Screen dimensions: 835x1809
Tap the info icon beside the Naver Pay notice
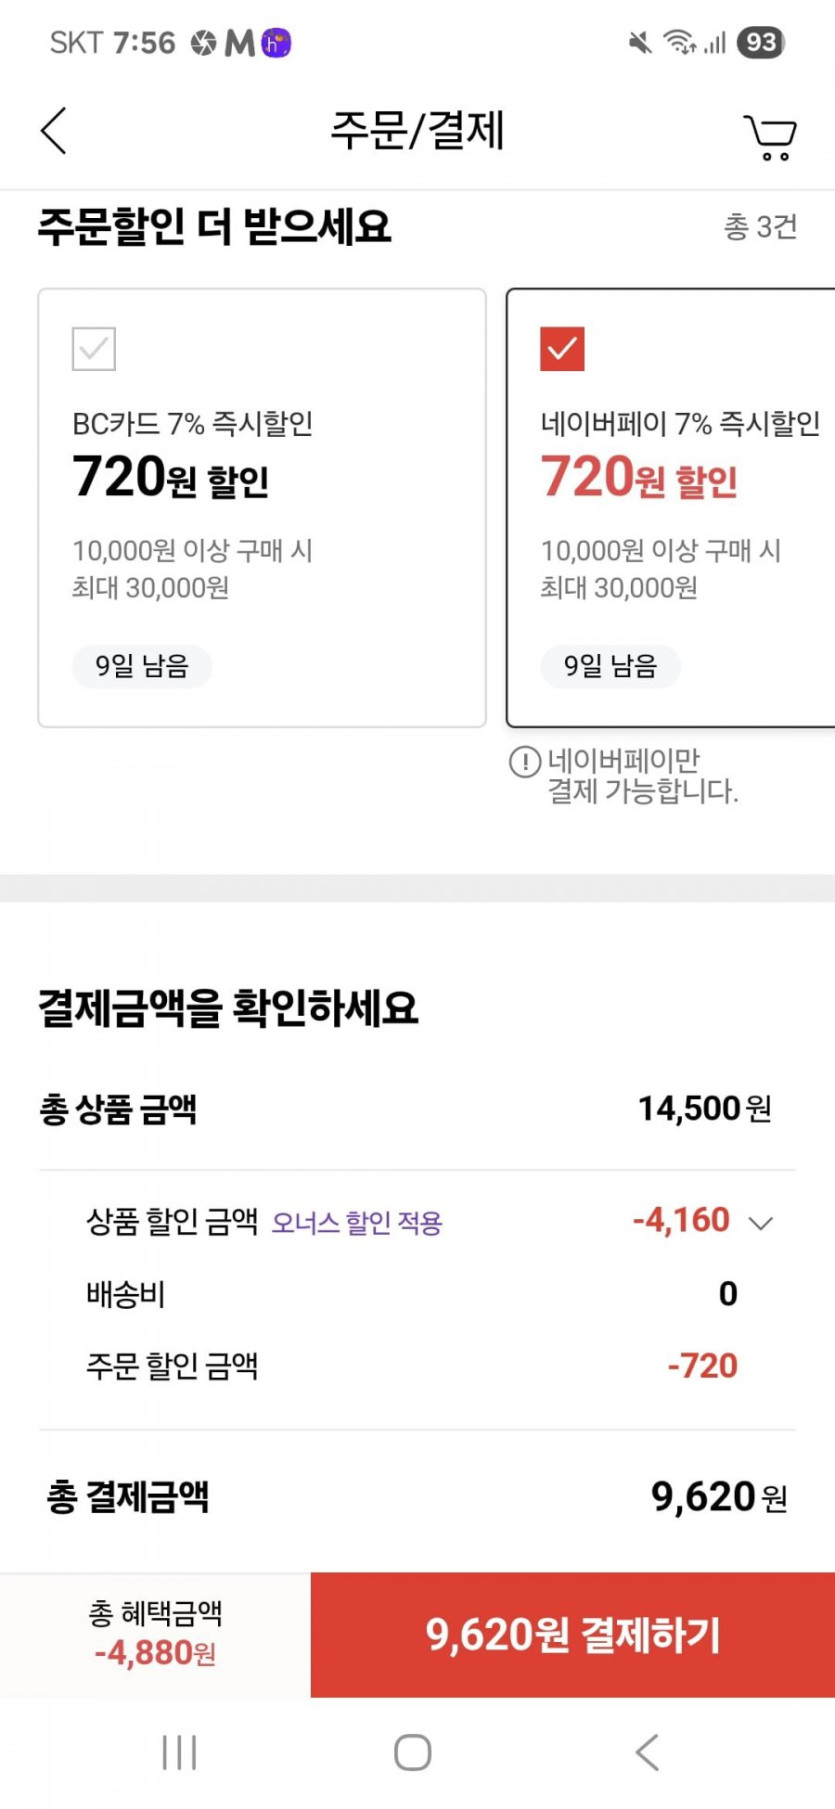click(x=525, y=762)
